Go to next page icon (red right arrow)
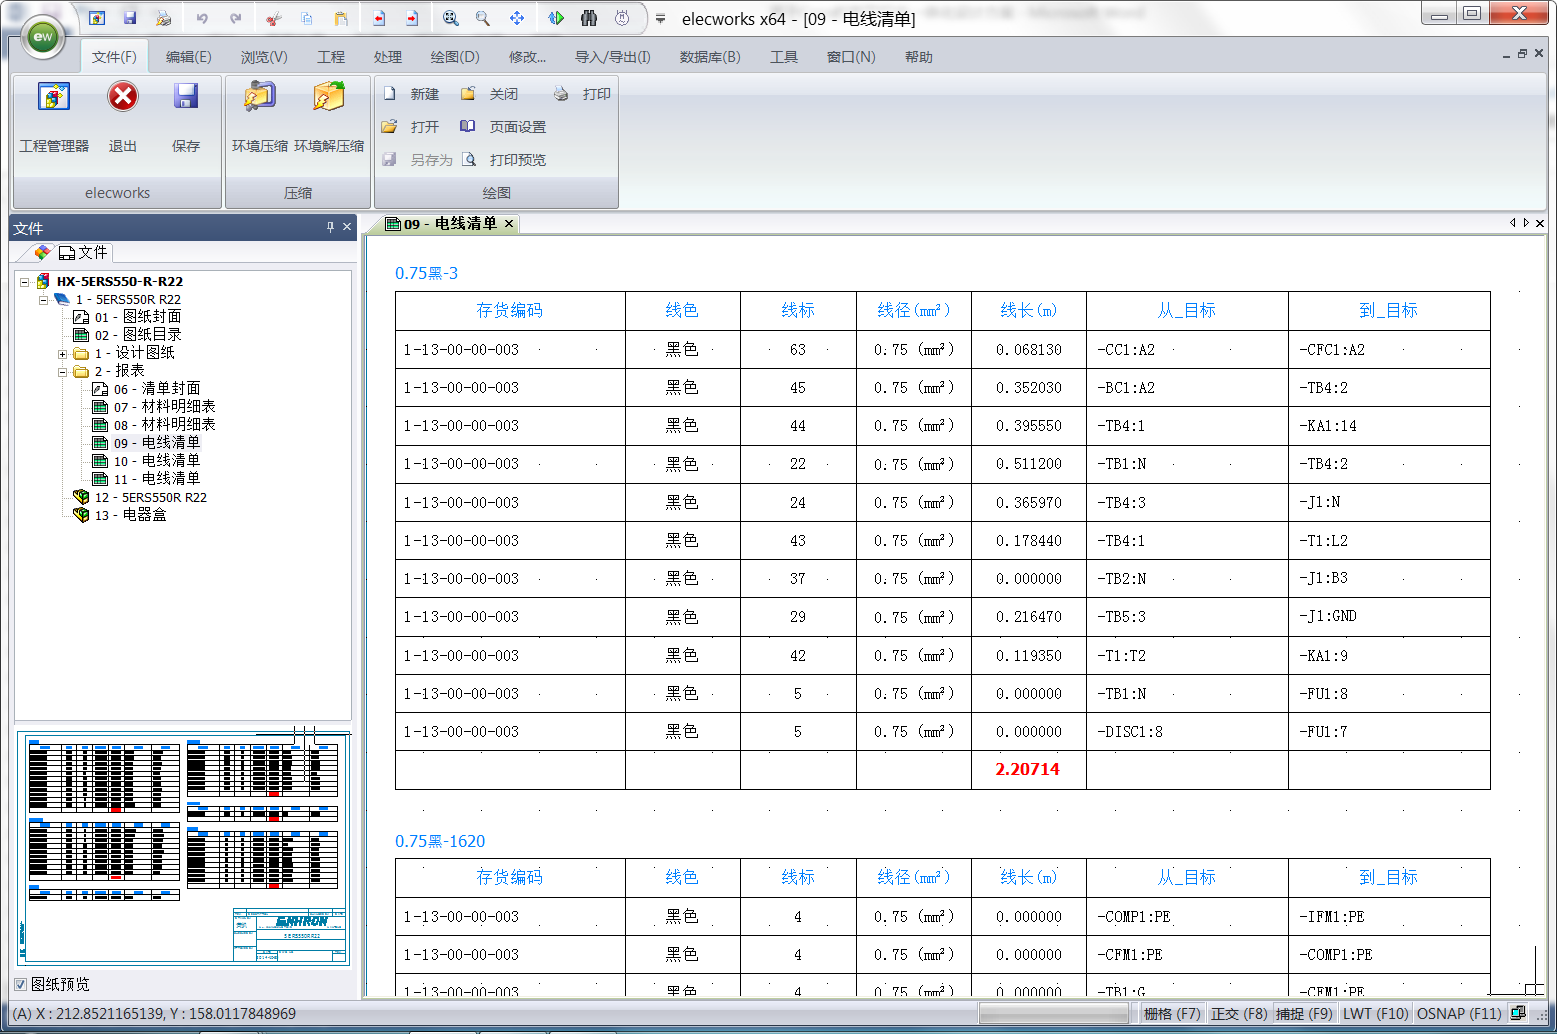 pos(412,18)
